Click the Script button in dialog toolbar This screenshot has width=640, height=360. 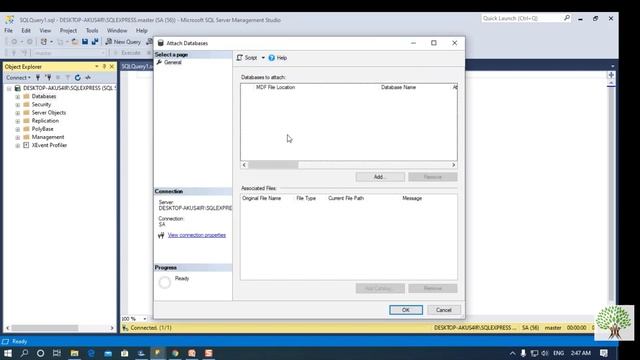pos(247,58)
